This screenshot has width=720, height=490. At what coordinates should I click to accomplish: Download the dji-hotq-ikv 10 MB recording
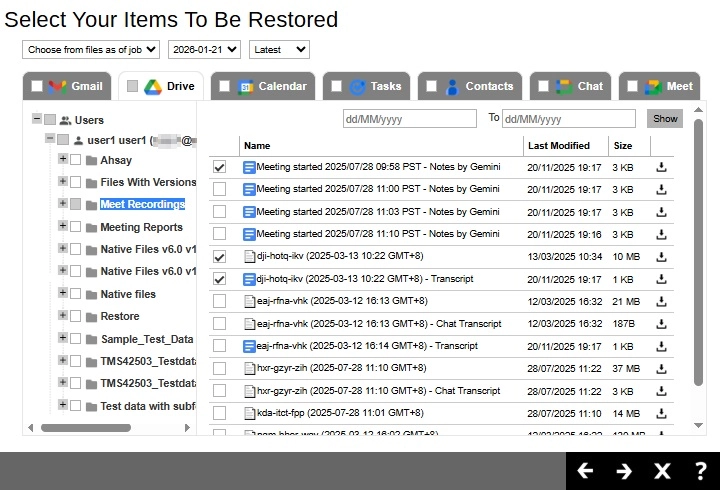(x=661, y=257)
